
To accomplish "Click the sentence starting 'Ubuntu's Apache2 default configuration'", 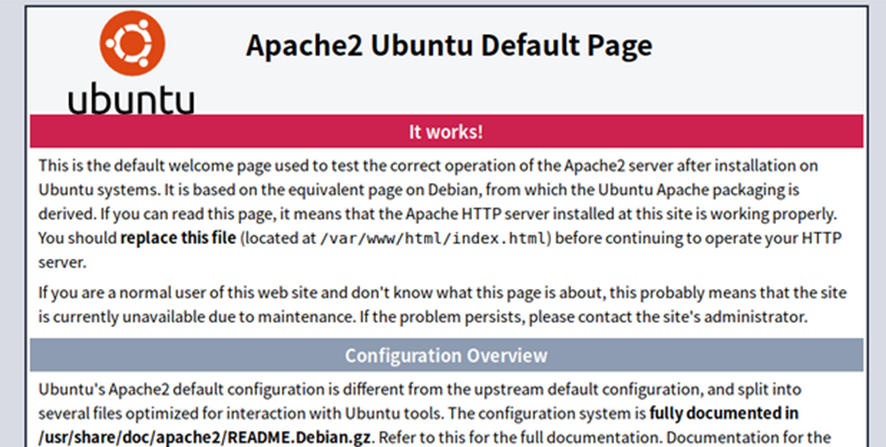I will point(420,401).
